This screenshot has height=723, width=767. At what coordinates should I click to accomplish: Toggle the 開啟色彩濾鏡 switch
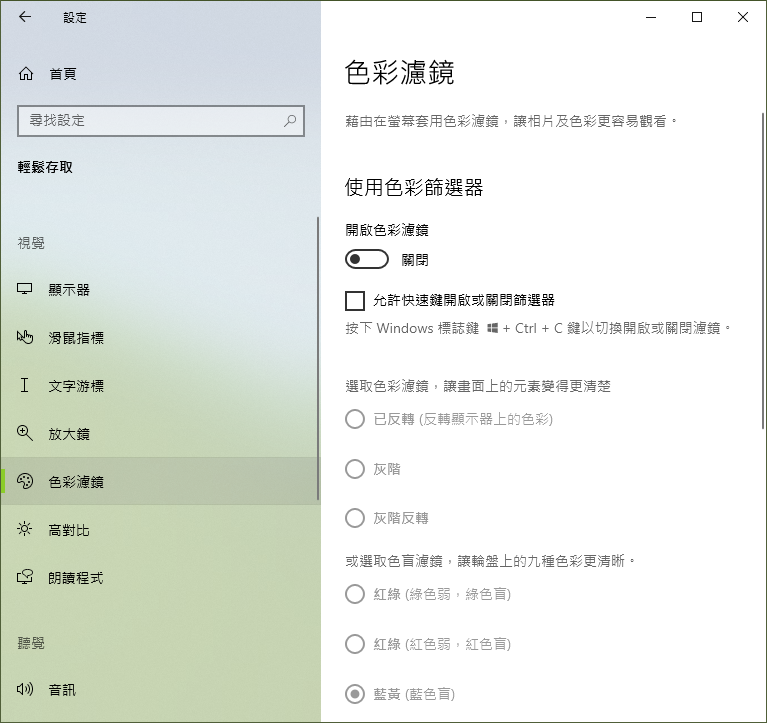367,259
